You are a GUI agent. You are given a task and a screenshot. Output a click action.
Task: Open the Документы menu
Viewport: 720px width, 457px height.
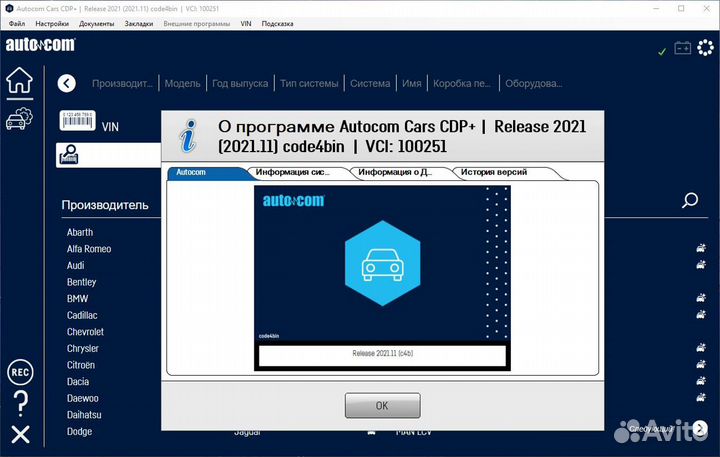coord(96,23)
